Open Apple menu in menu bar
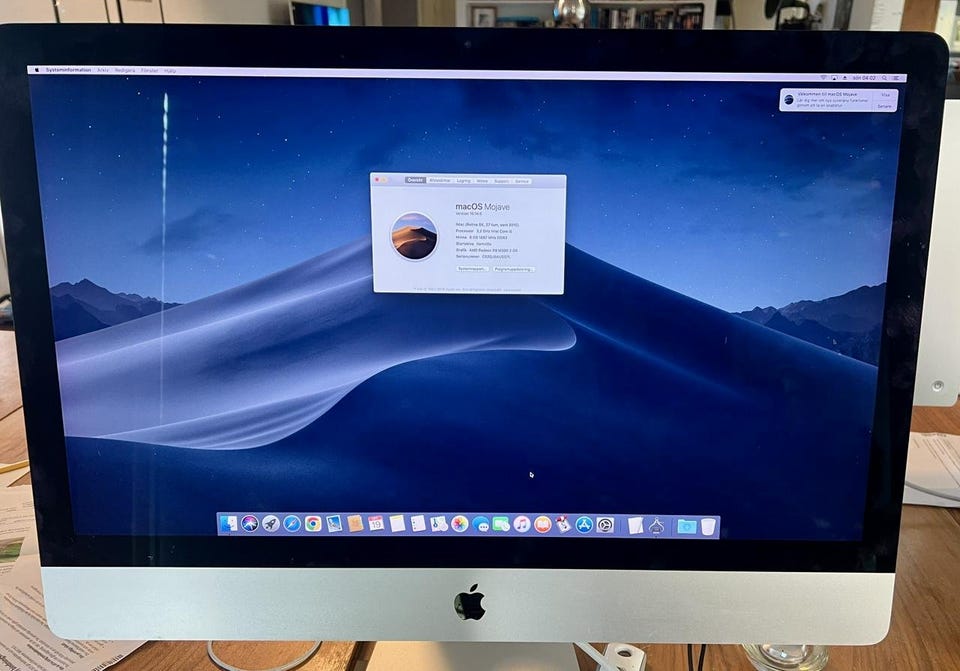Screen dimensions: 960x671 click(x=37, y=70)
